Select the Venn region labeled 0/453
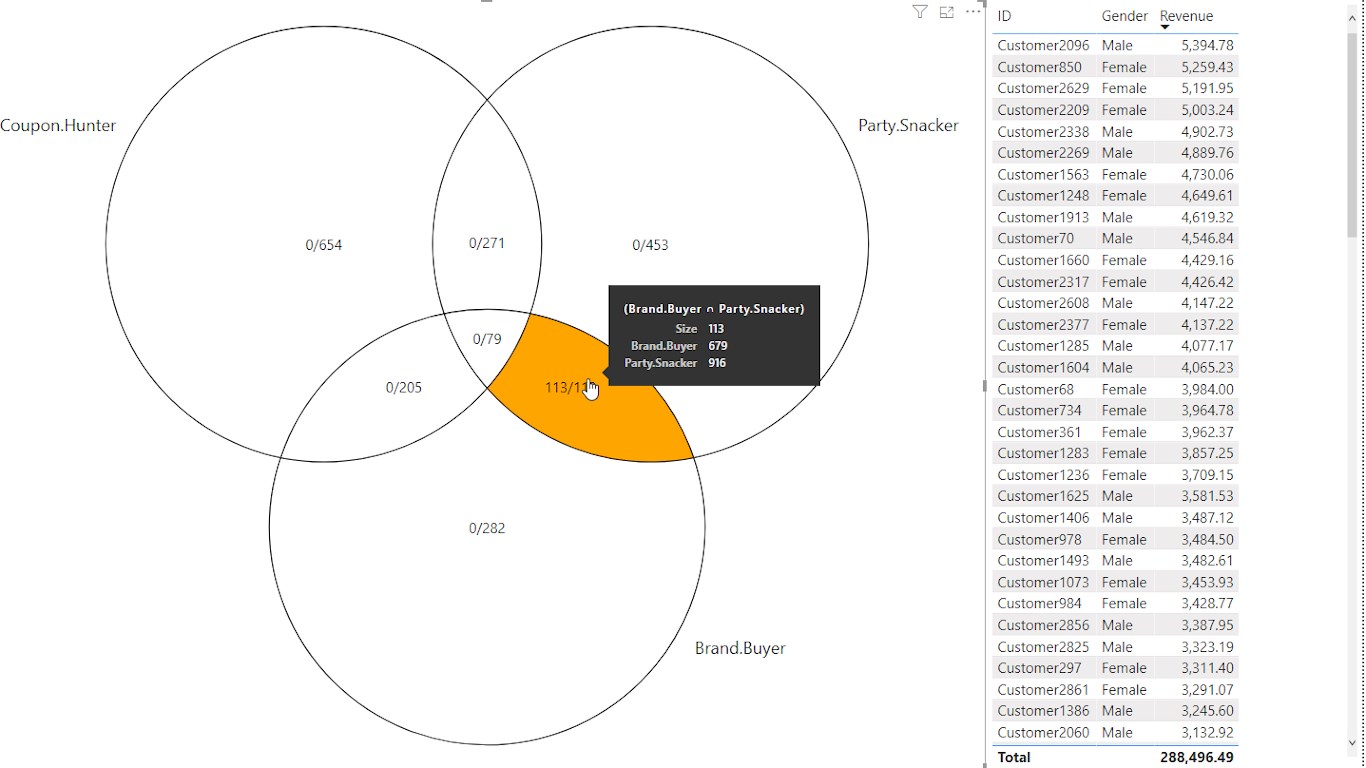1366x768 pixels. [650, 245]
